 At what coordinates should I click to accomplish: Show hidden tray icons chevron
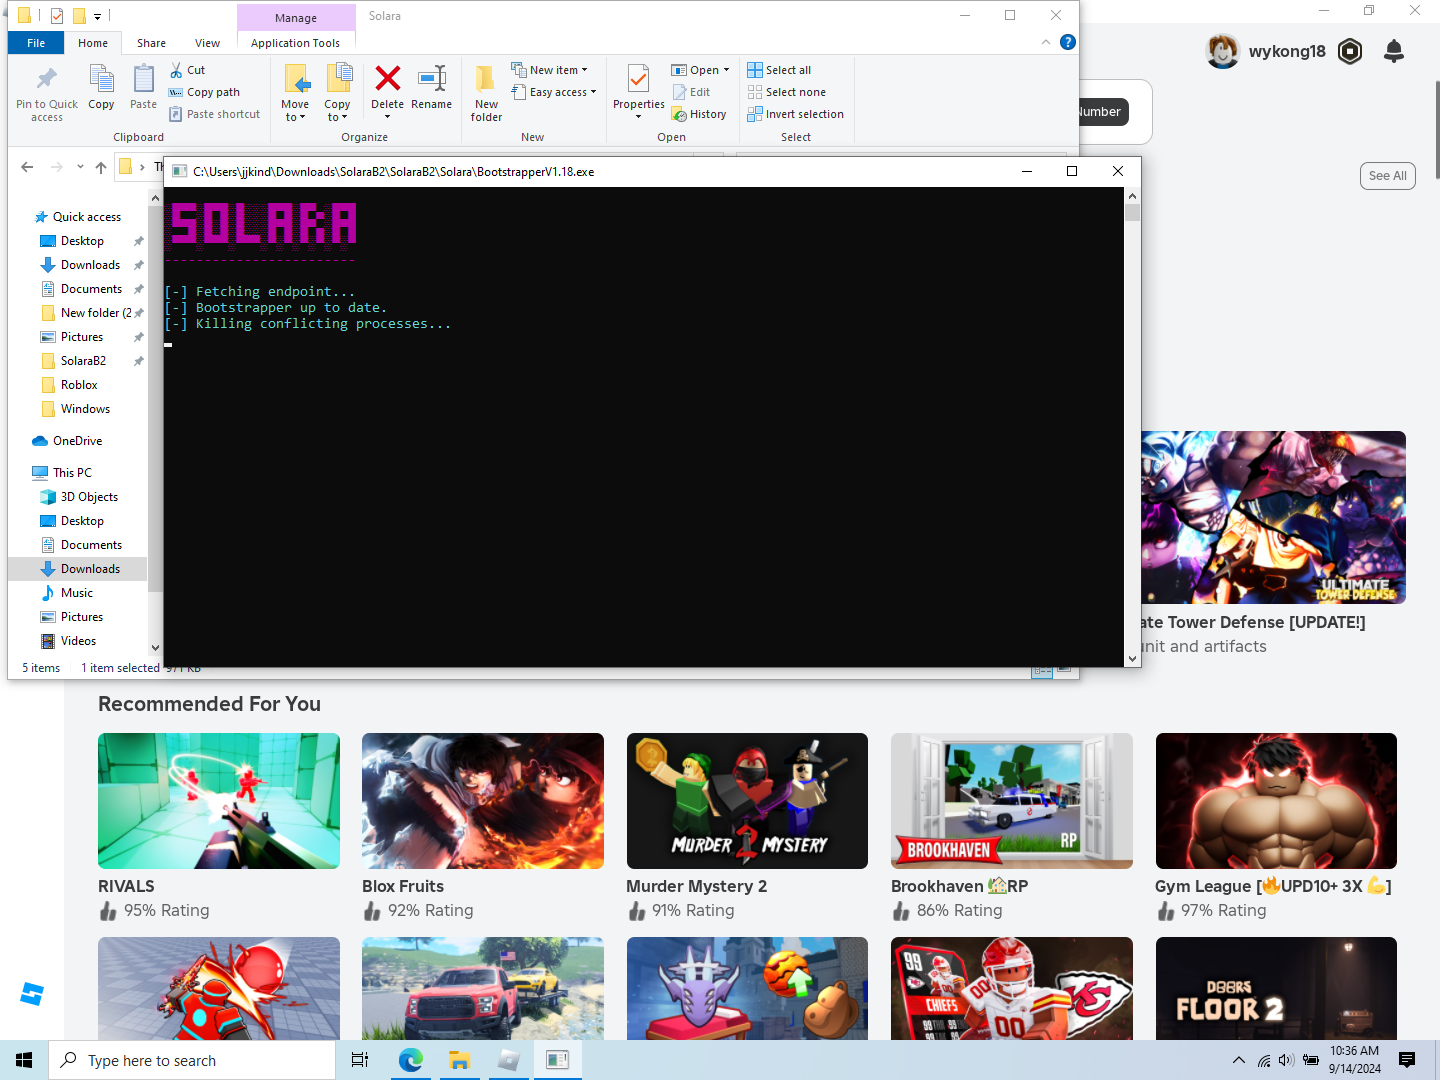(x=1239, y=1060)
